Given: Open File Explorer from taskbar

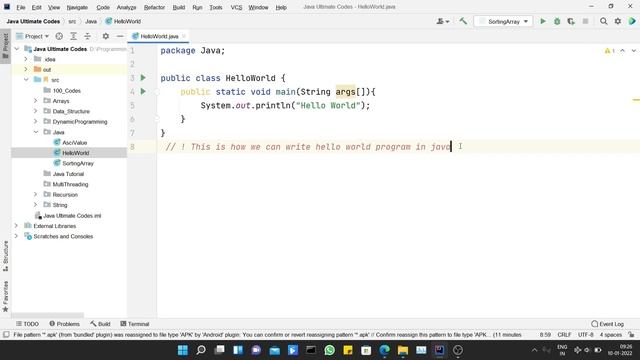Looking at the screenshot, I should (403, 350).
